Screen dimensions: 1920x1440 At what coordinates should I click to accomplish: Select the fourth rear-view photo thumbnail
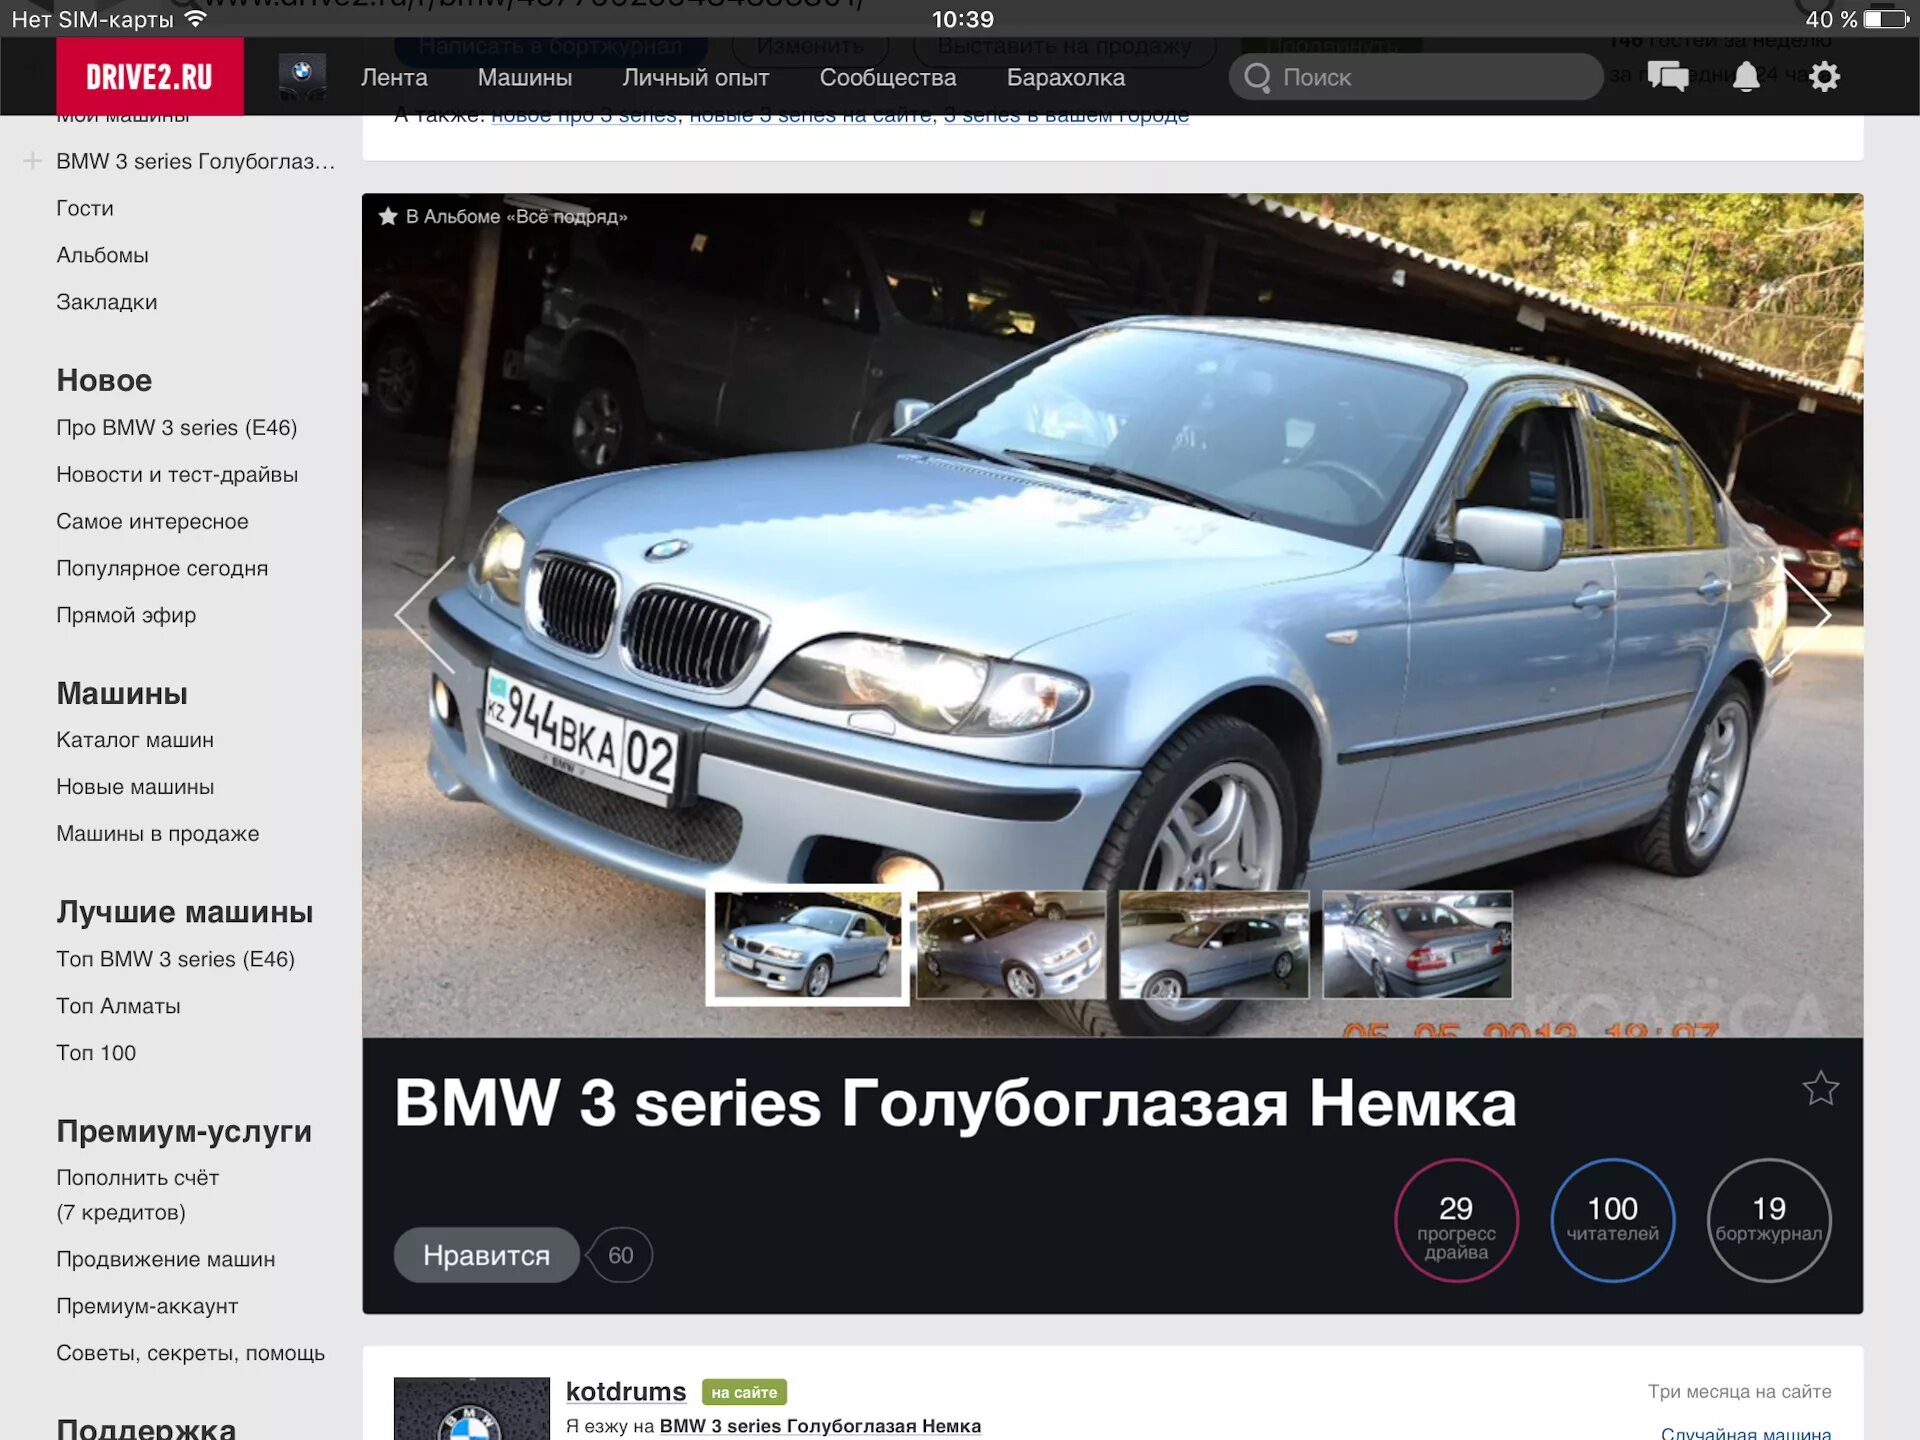pos(1417,945)
